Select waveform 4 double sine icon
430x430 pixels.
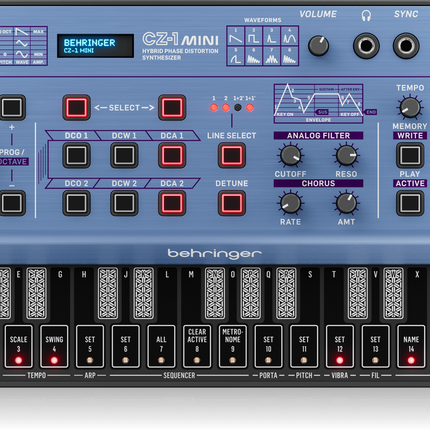pos(289,36)
